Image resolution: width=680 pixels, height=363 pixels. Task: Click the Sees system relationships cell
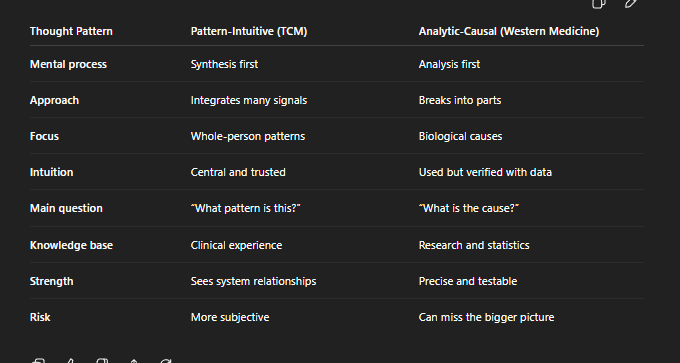point(253,281)
